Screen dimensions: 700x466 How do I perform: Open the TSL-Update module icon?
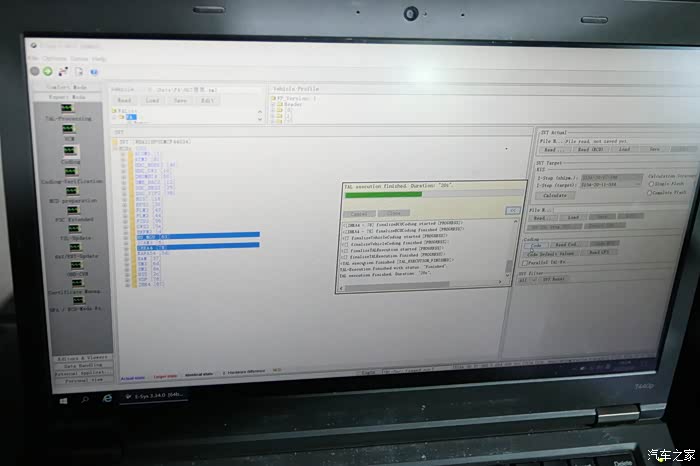pos(75,229)
